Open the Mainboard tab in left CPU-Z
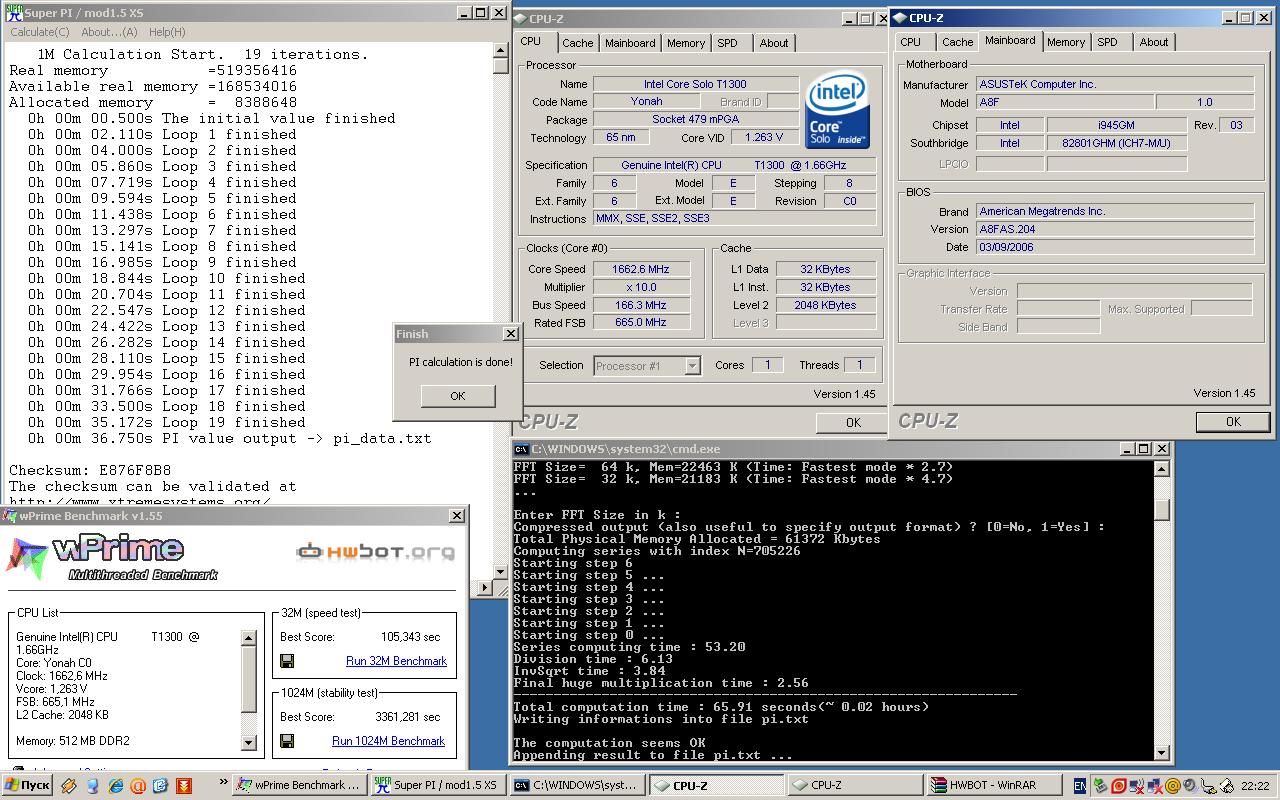 (x=630, y=43)
